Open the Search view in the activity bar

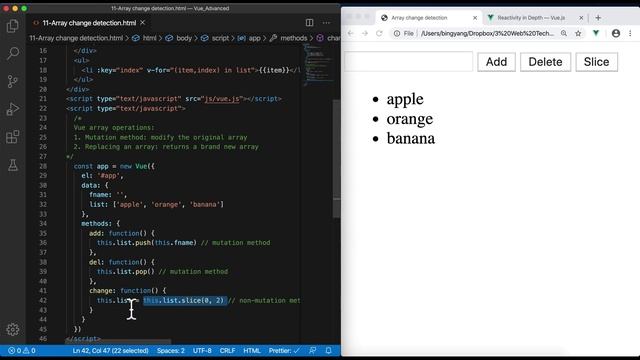coord(13,53)
